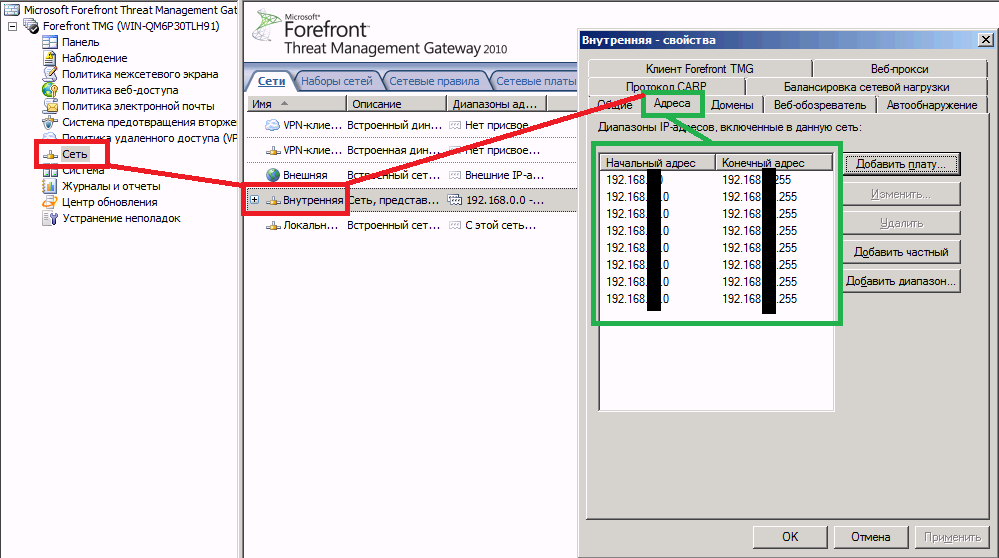
Task: Switch to the Наборы сетей tab
Action: click(x=336, y=81)
